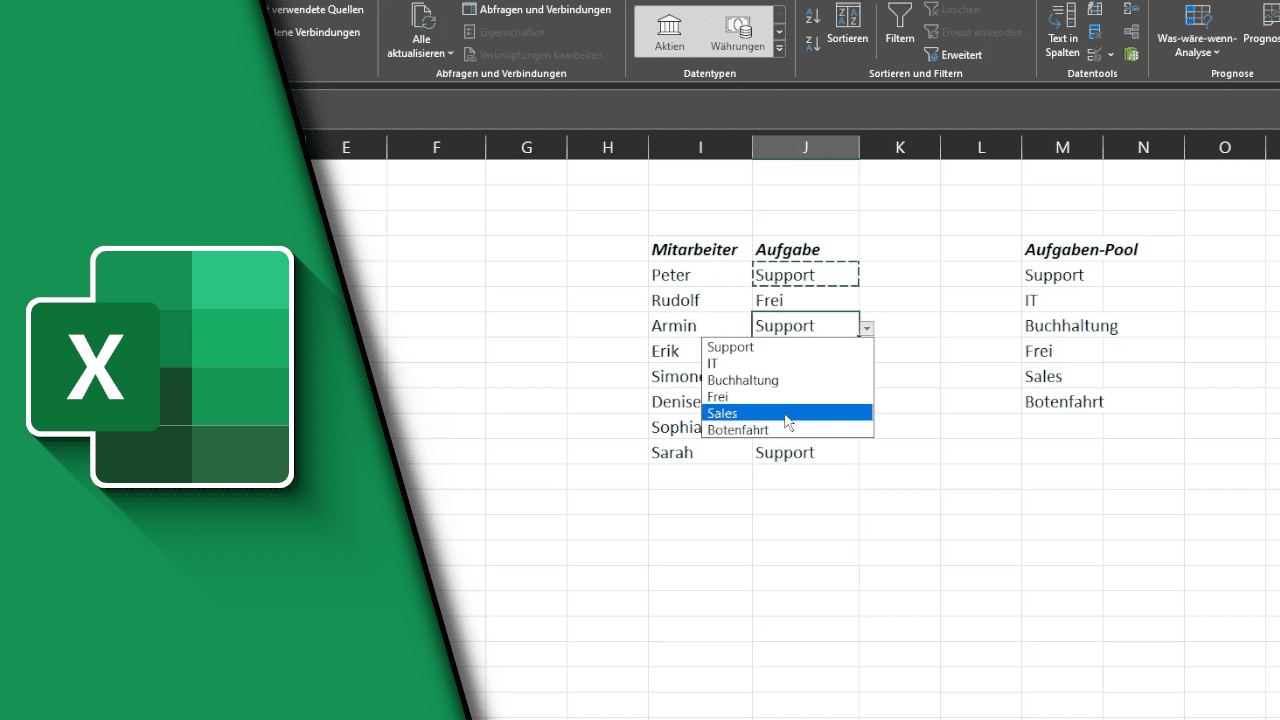Select column header H
The image size is (1280, 720).
tap(608, 147)
